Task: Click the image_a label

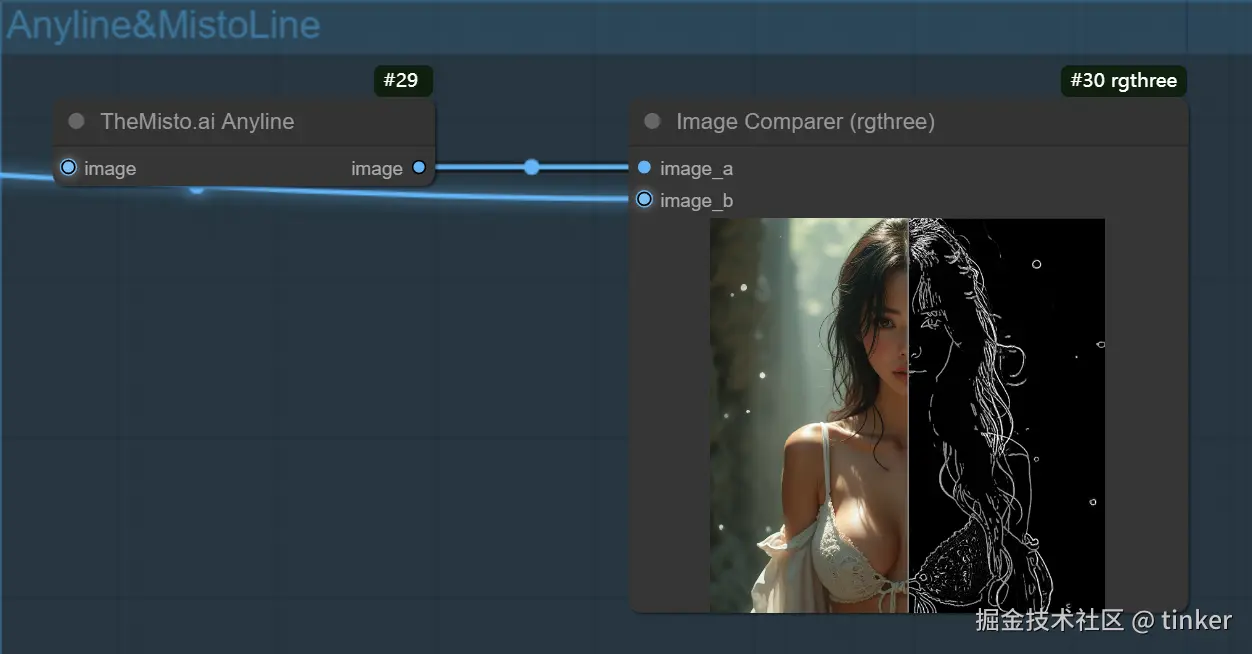Action: point(696,169)
